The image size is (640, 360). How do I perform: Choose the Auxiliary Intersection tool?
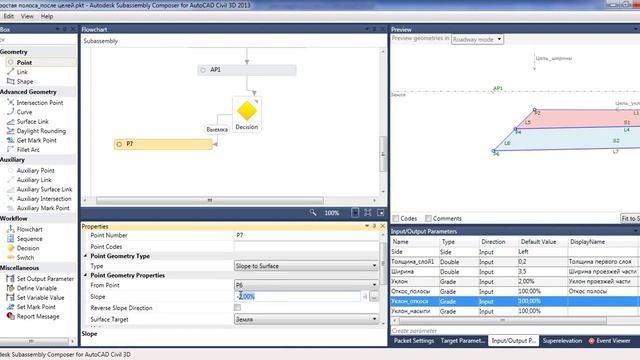coord(44,198)
